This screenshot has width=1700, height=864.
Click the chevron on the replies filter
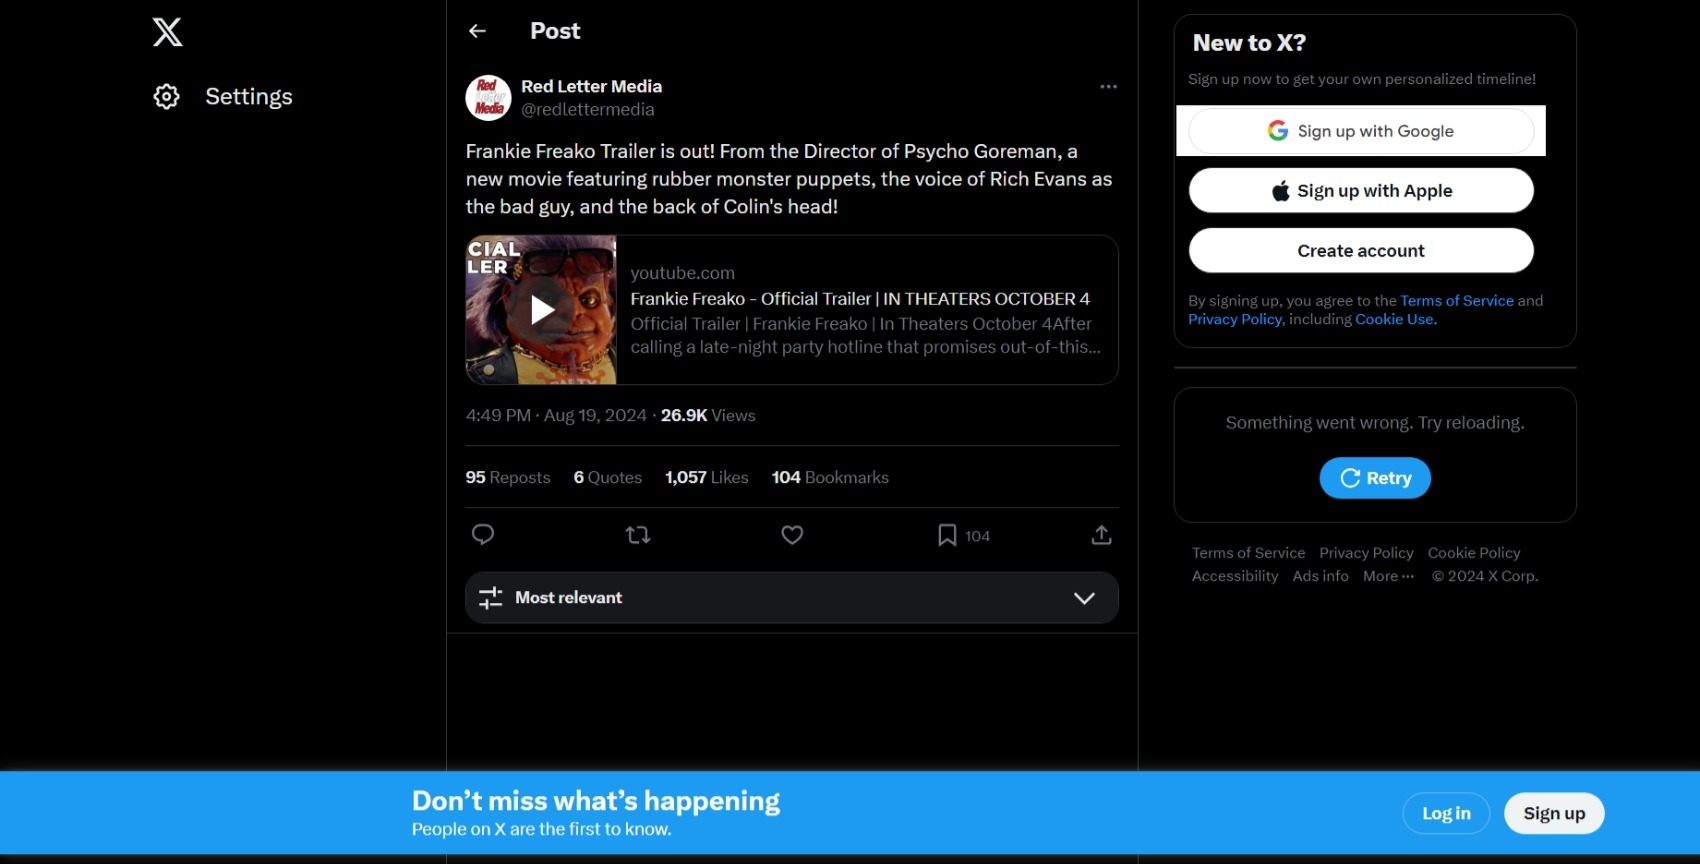1084,598
